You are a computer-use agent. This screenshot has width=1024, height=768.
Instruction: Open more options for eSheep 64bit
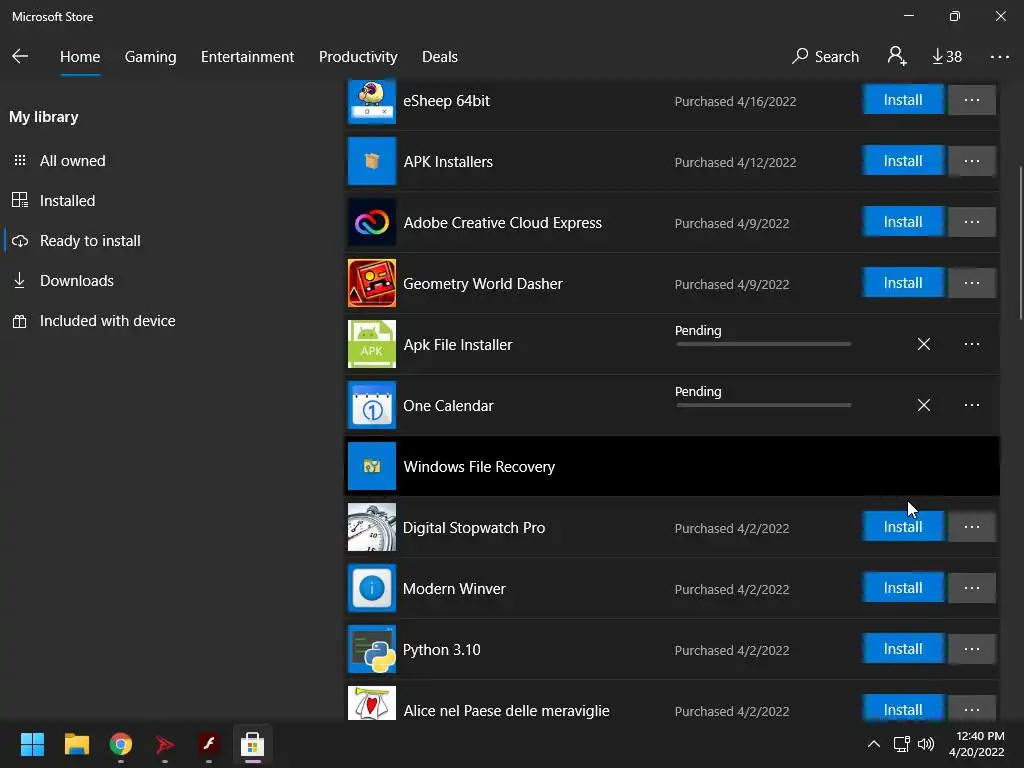tap(972, 100)
